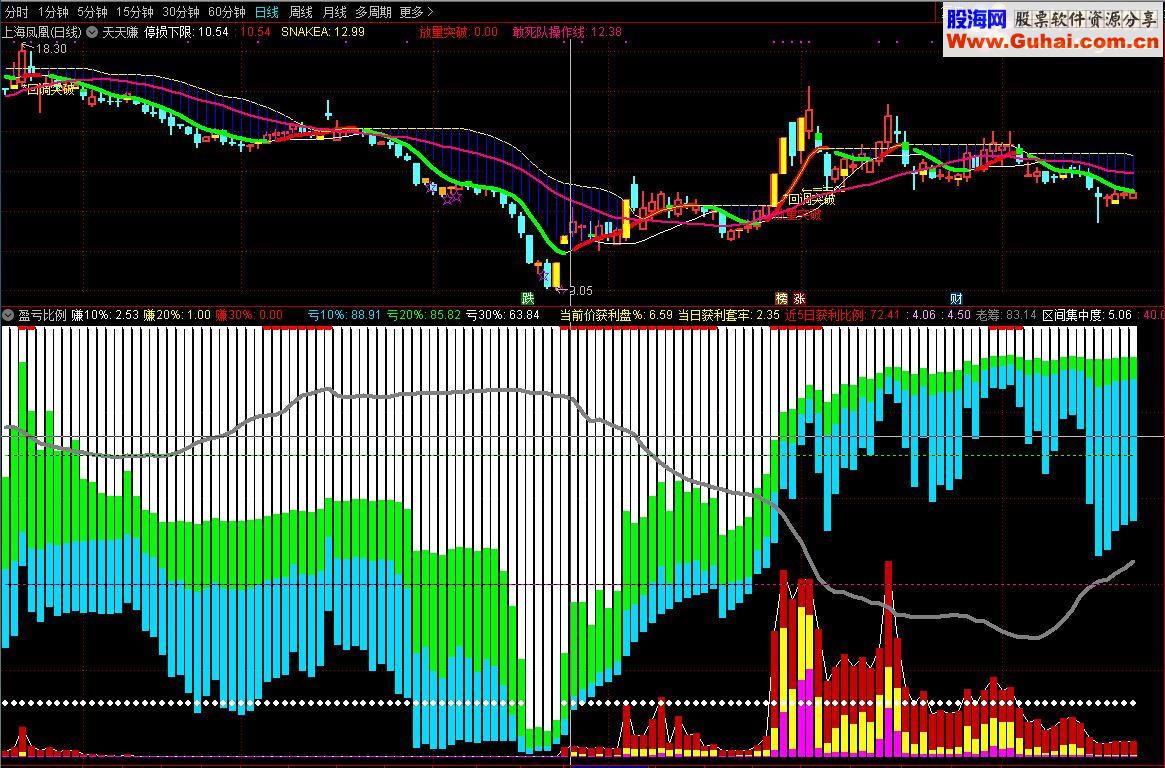The width and height of the screenshot is (1165, 768).
Task: Select the 盈亏比例 indicator name
Action: tap(42, 315)
